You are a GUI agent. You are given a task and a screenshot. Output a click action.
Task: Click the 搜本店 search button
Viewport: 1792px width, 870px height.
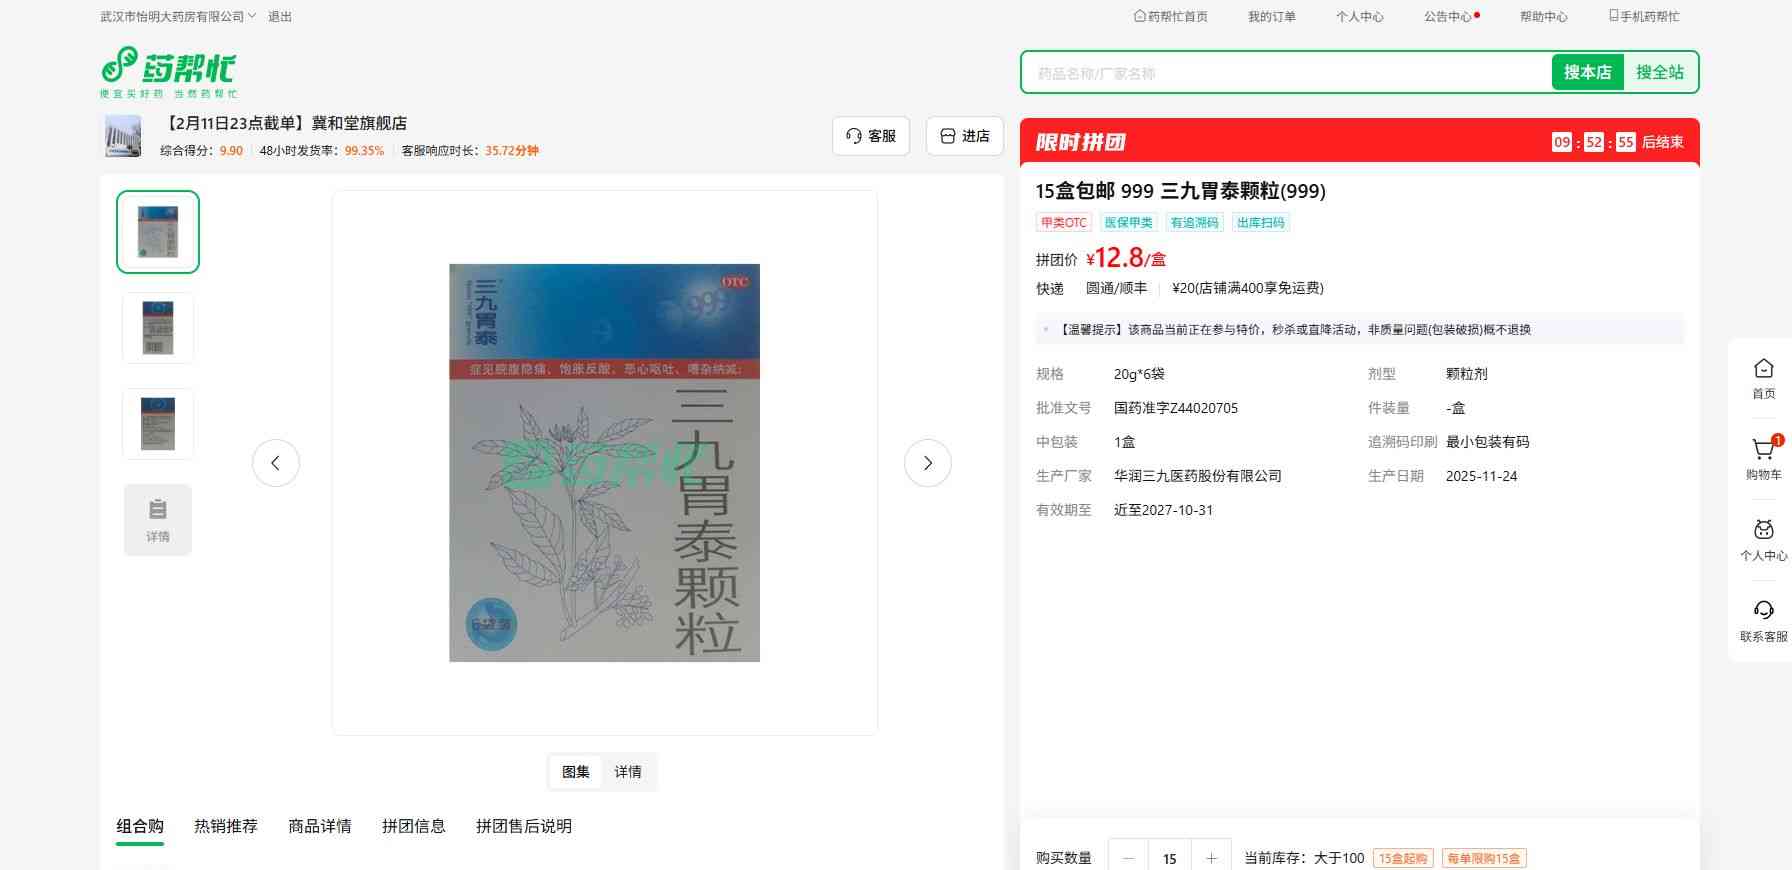click(1587, 72)
